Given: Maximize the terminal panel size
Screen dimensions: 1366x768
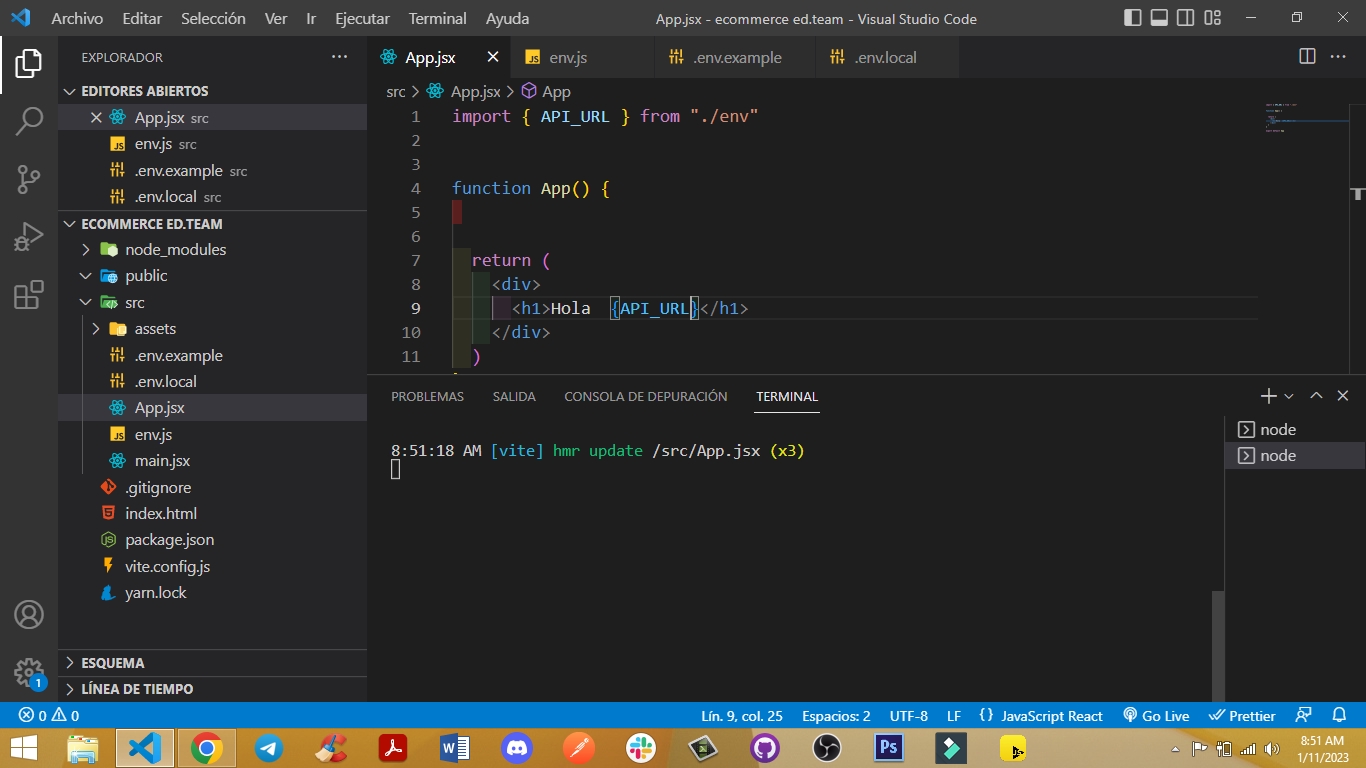Looking at the screenshot, I should [1316, 396].
